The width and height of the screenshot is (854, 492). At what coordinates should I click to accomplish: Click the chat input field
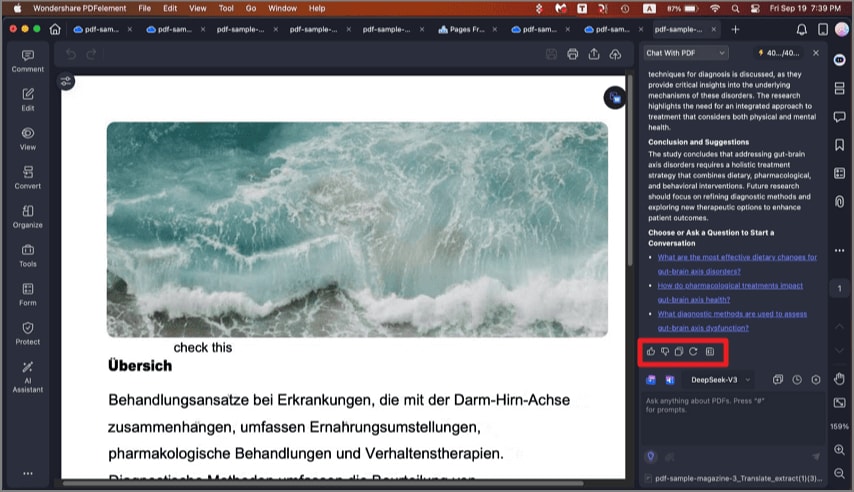coord(733,420)
